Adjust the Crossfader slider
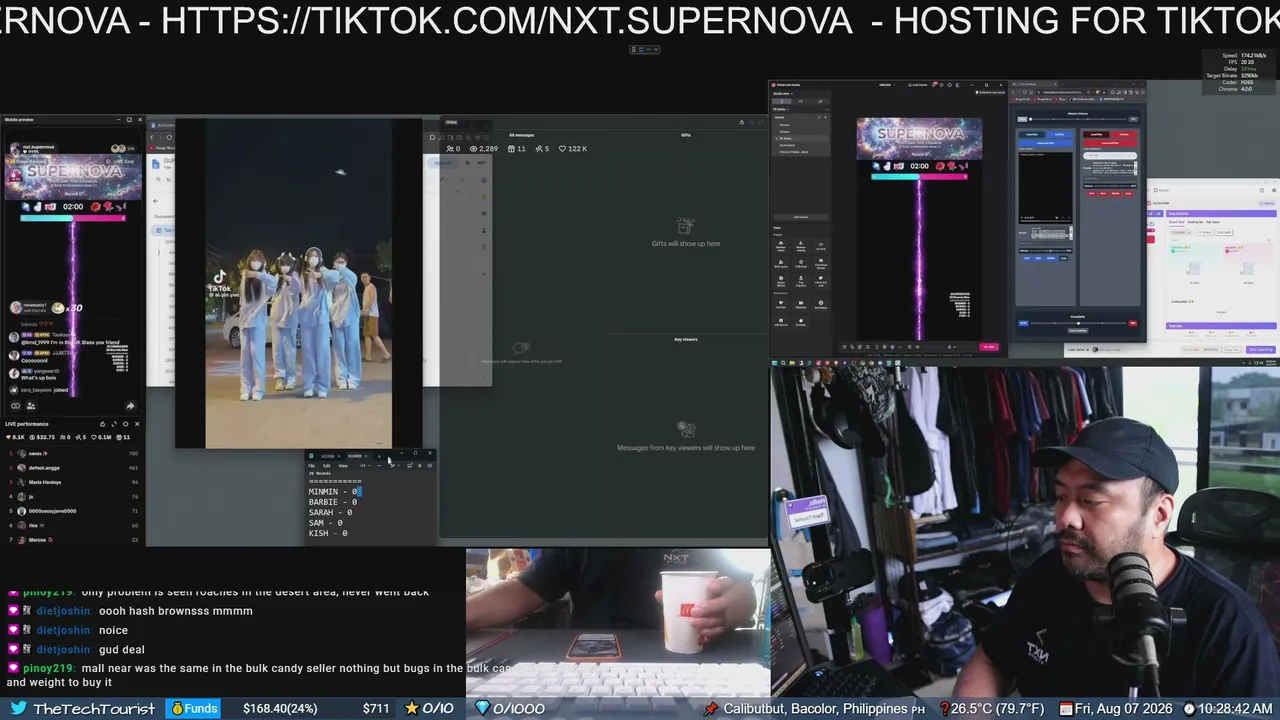The height and width of the screenshot is (720, 1280). [x=1078, y=323]
